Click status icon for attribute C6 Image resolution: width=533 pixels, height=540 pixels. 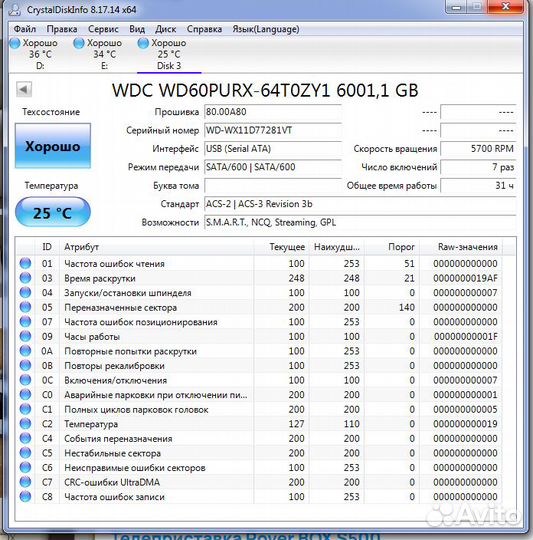point(25,467)
